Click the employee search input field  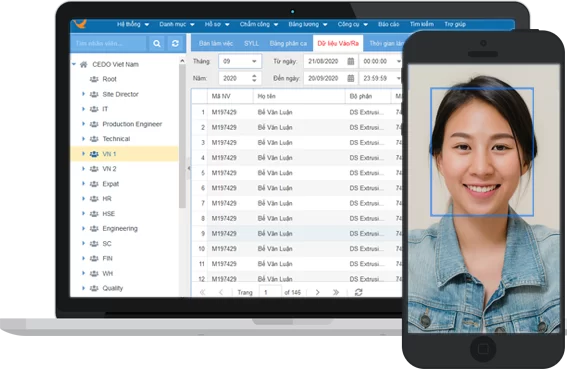pos(108,43)
